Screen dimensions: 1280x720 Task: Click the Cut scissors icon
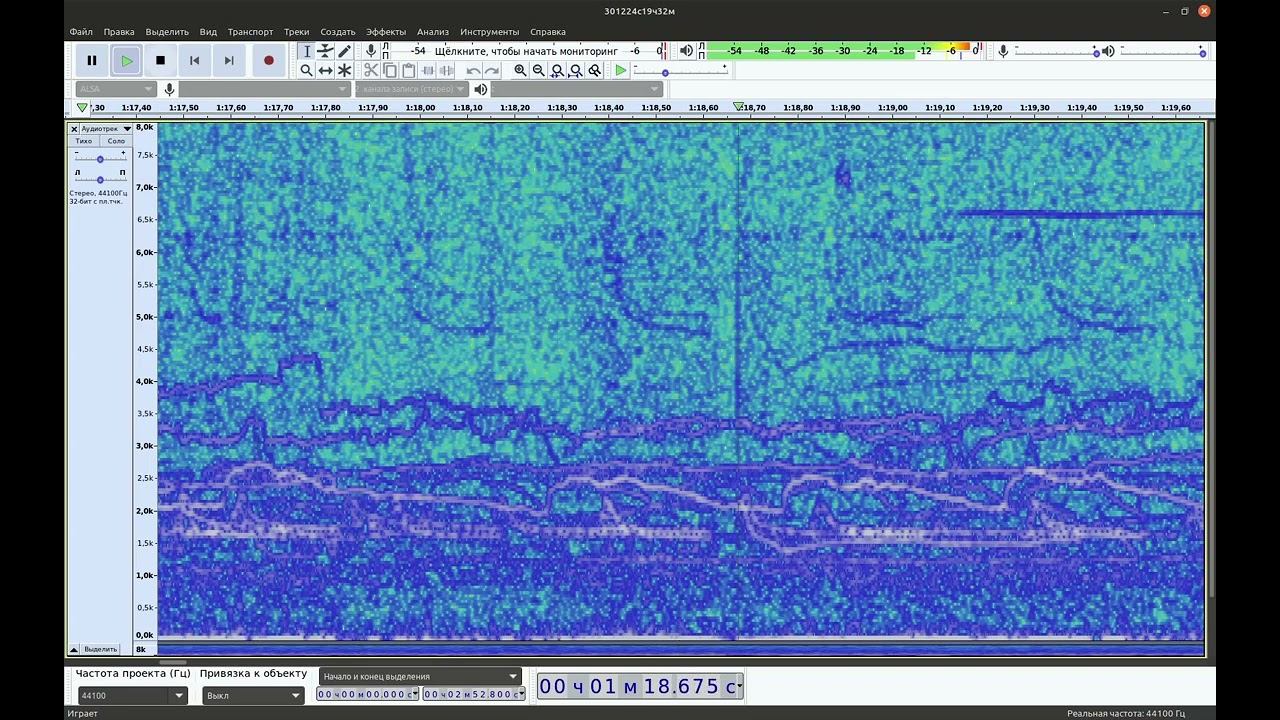point(371,70)
